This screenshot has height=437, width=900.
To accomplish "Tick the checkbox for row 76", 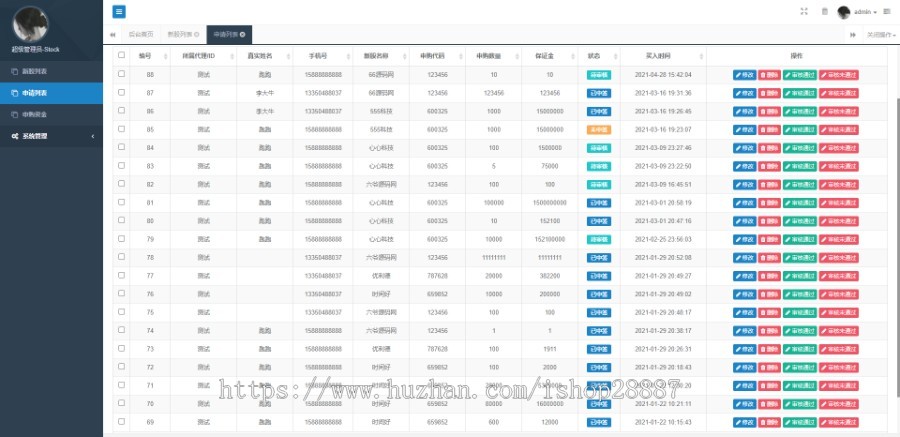I will (x=121, y=293).
